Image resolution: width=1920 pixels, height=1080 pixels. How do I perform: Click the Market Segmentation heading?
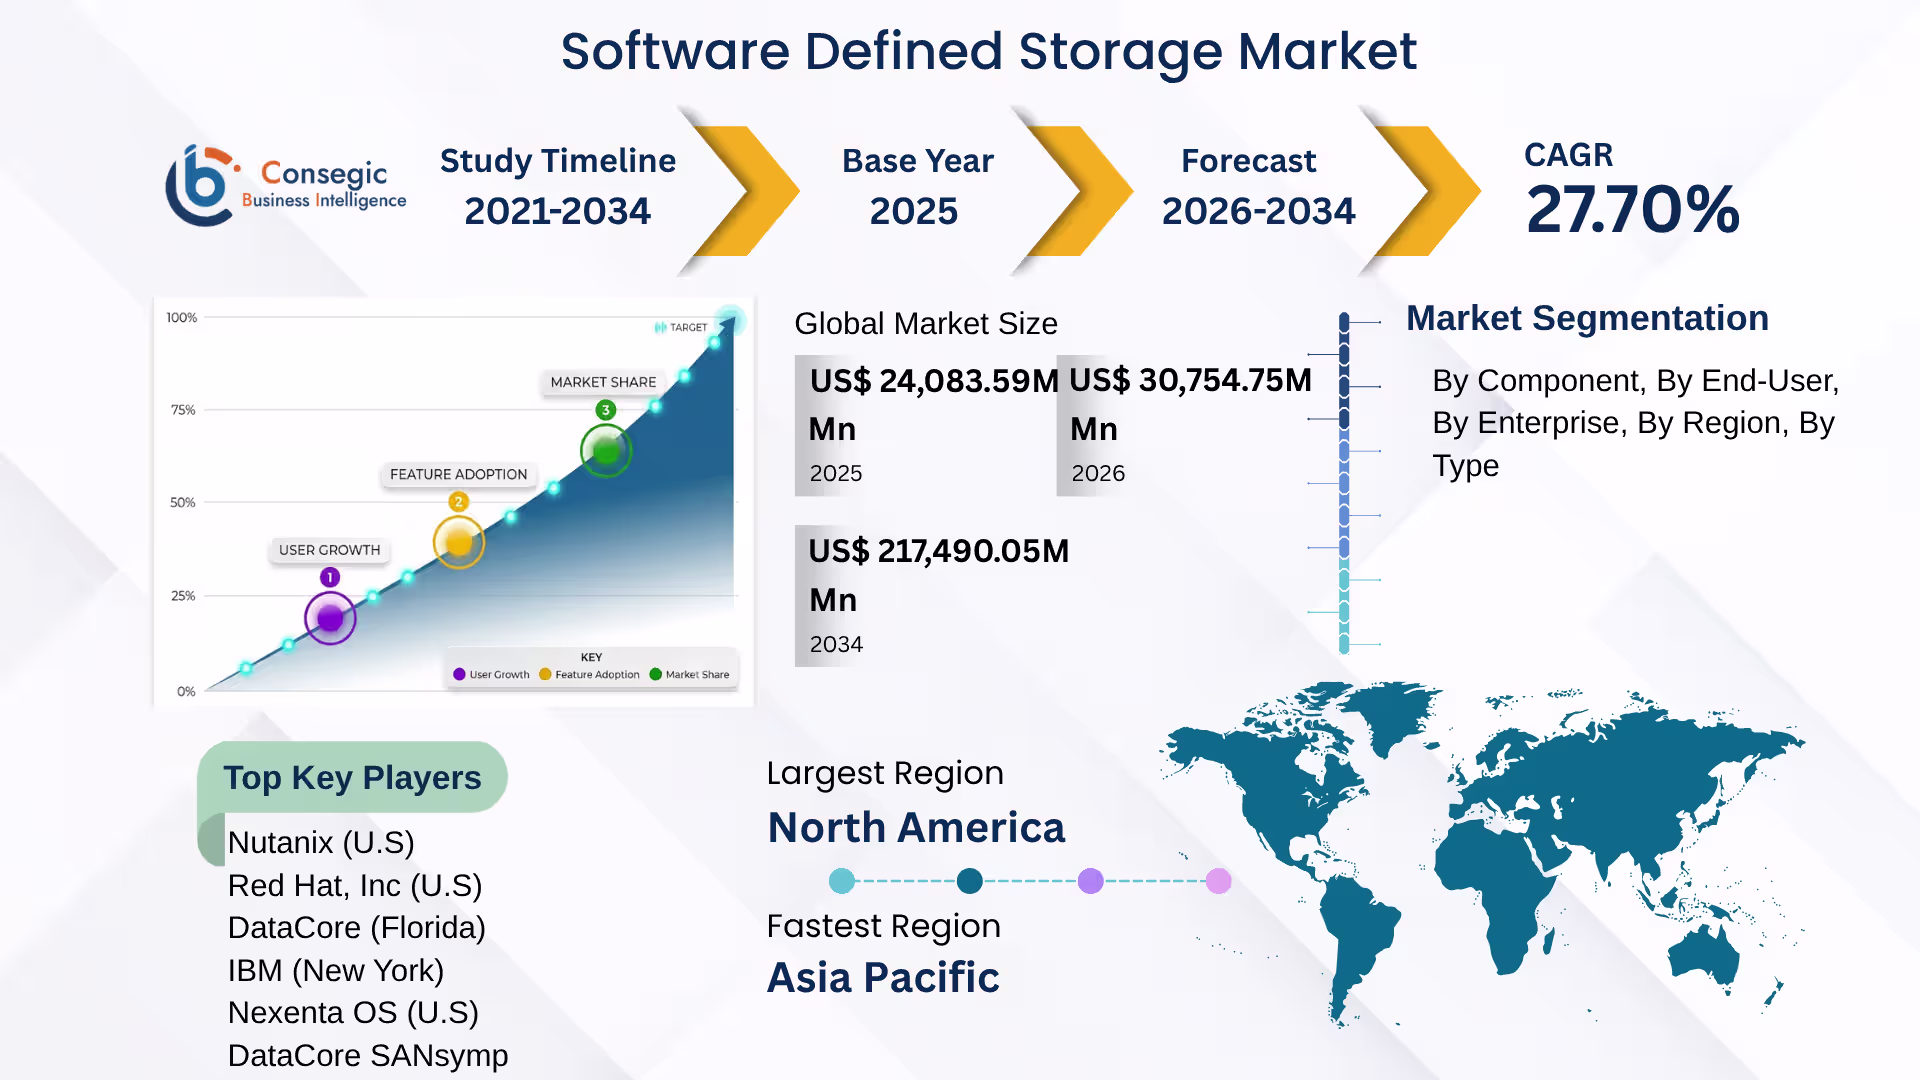1588,318
